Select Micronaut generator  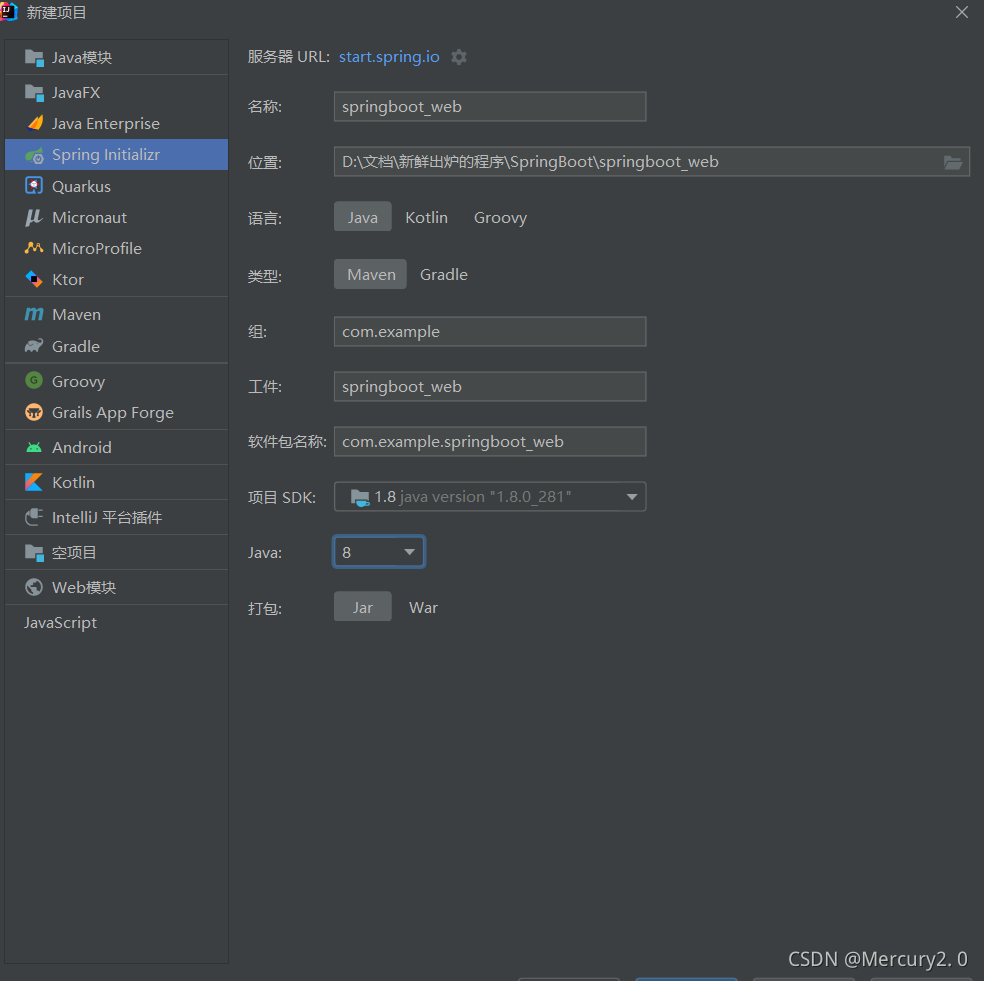[x=117, y=217]
